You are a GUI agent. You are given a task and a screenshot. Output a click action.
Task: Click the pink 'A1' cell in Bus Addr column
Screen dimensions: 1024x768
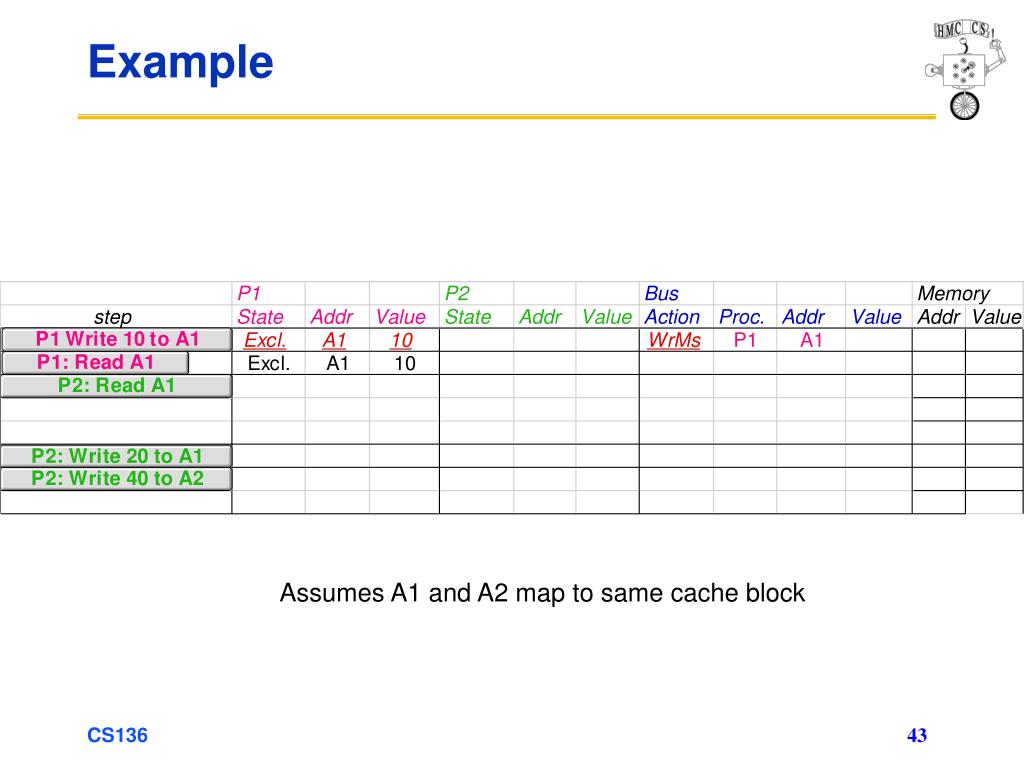coord(812,340)
